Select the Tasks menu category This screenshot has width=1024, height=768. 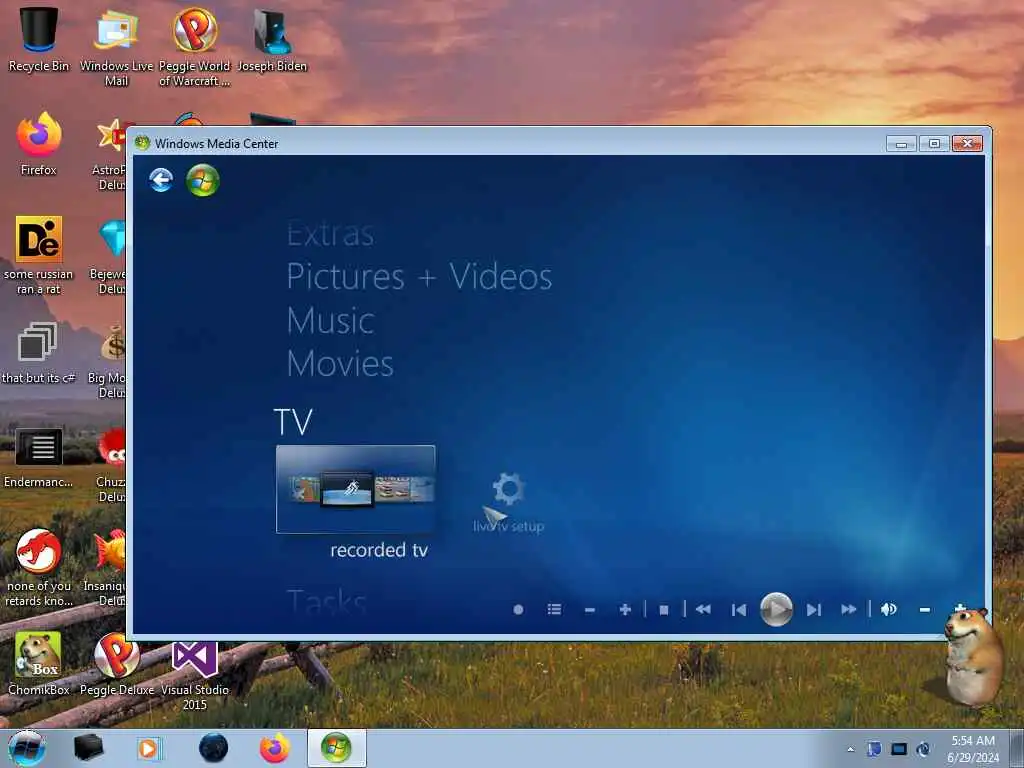pos(327,601)
